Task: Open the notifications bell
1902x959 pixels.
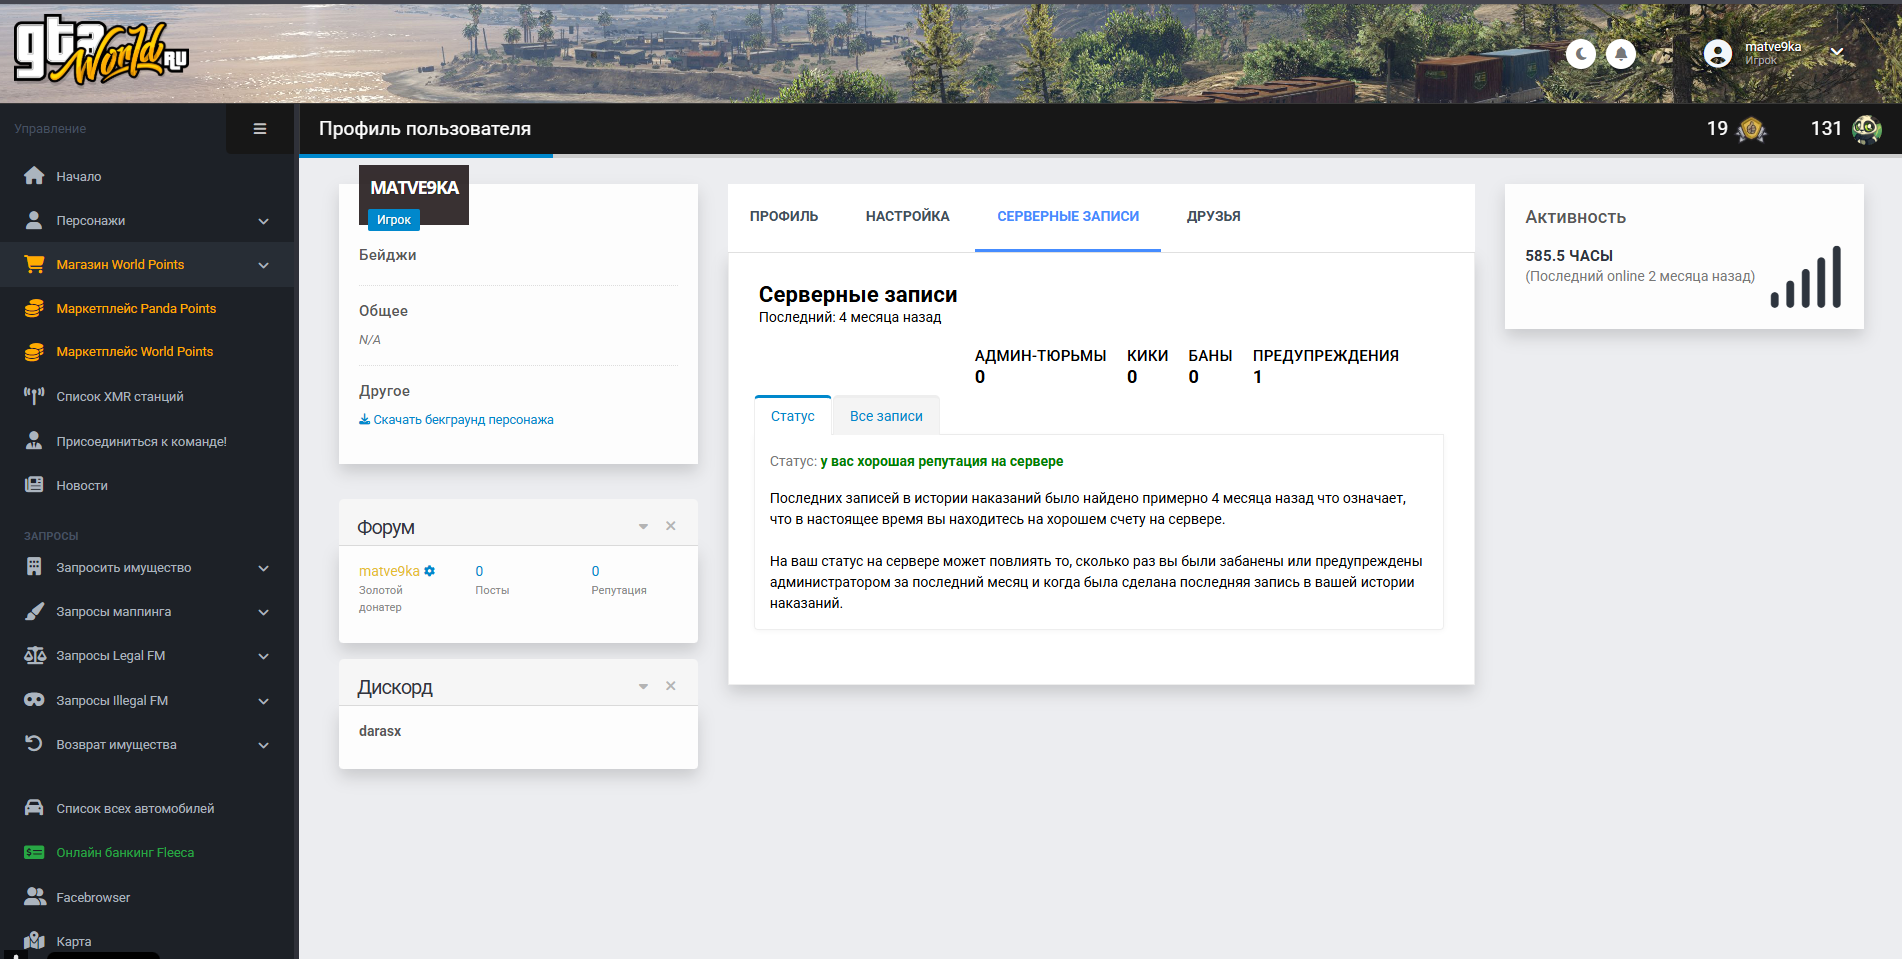Action: point(1621,53)
